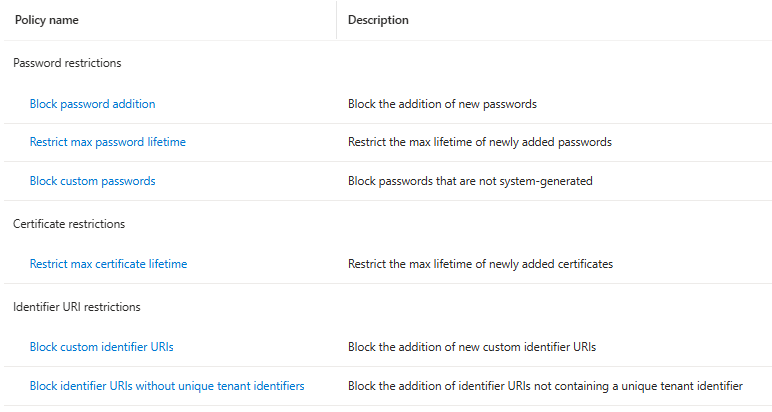Click the description about max lifetime of passwords

click(479, 142)
